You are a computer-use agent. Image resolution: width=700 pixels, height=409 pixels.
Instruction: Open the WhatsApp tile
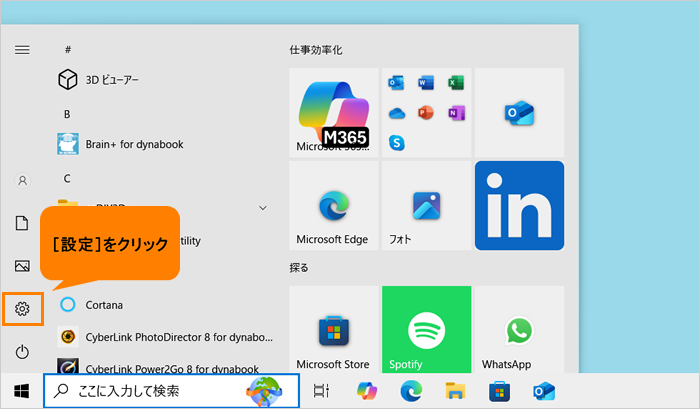[520, 330]
